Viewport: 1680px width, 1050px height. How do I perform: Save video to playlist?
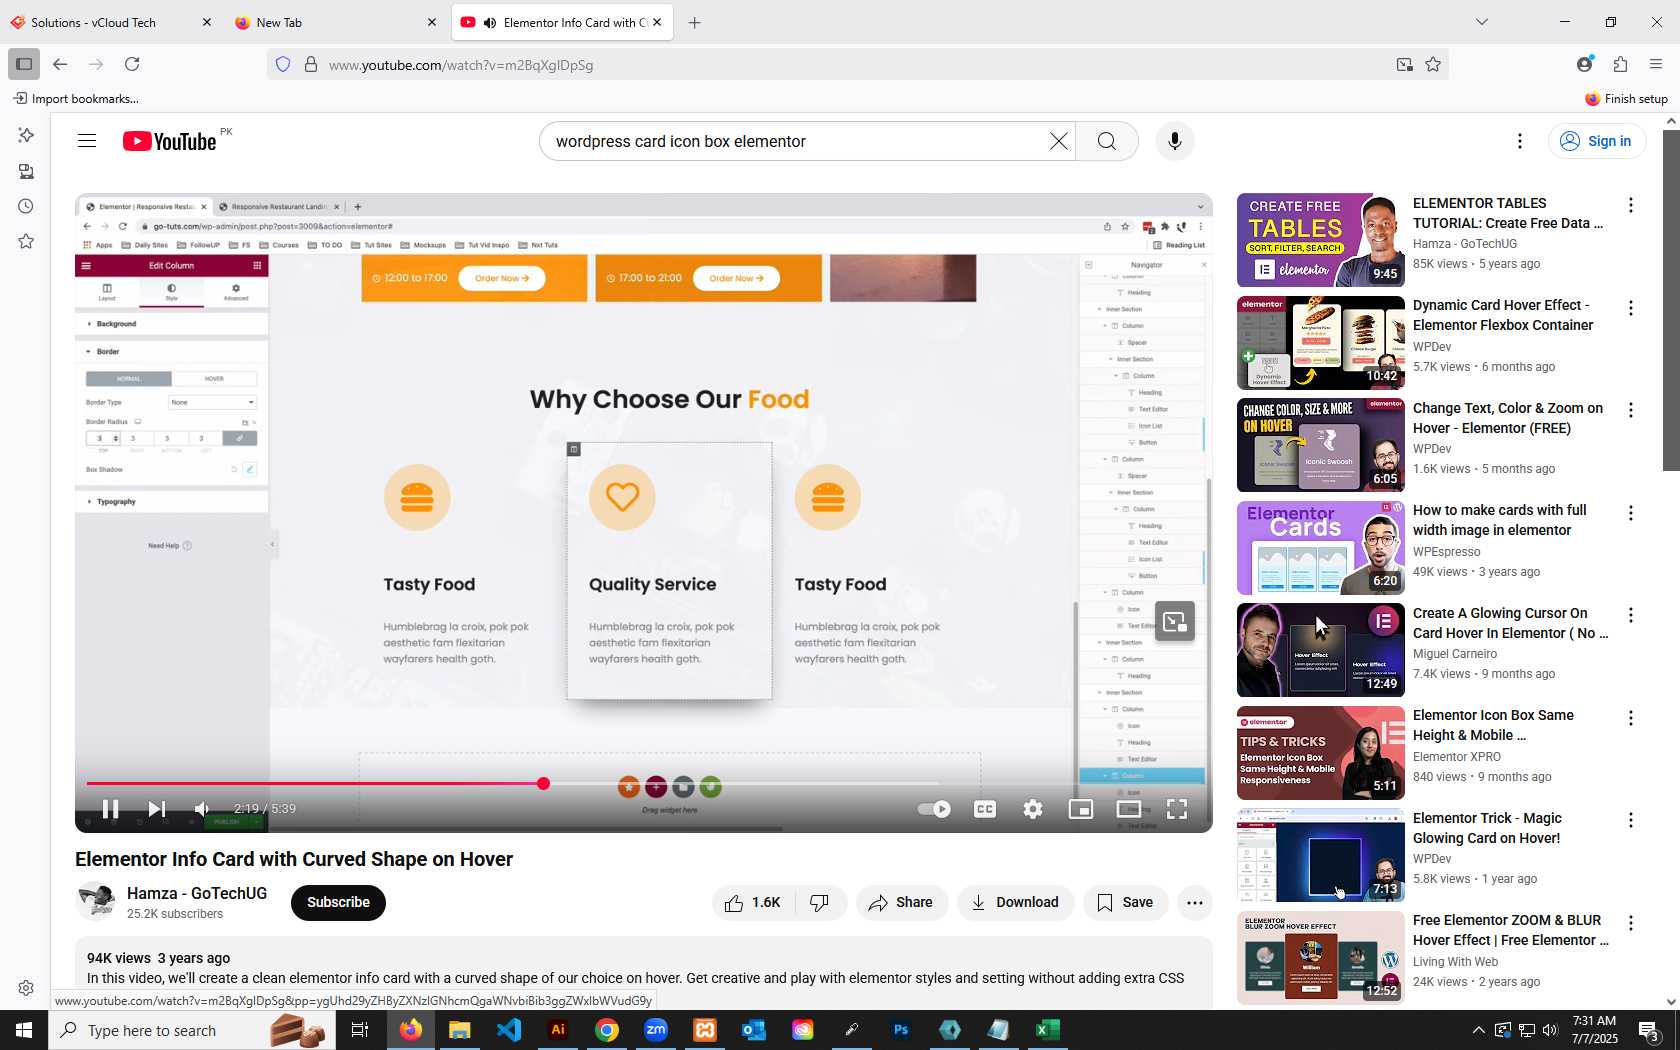1125,902
